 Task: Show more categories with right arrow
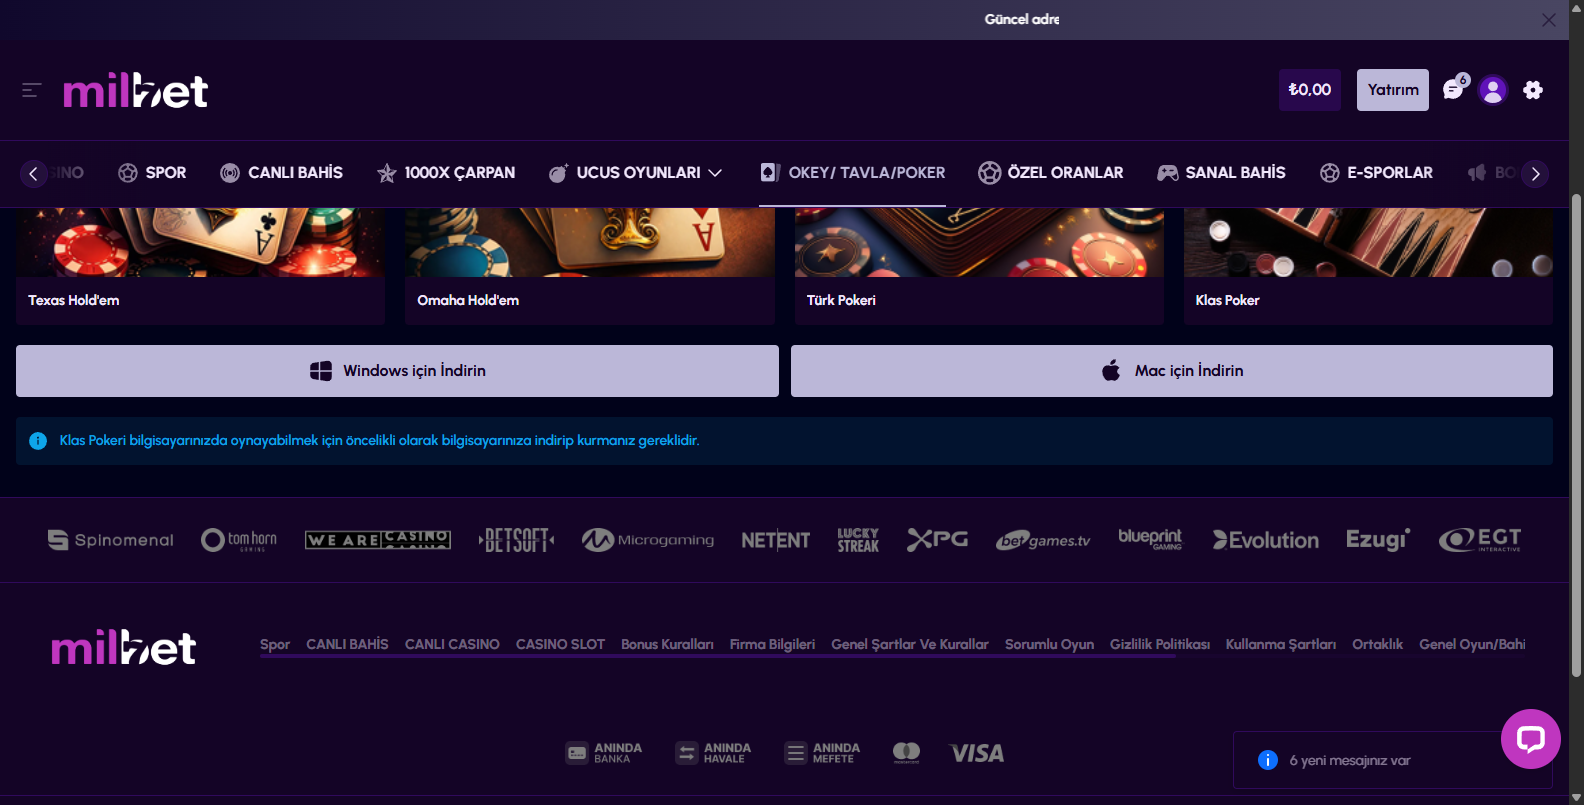pos(1535,173)
